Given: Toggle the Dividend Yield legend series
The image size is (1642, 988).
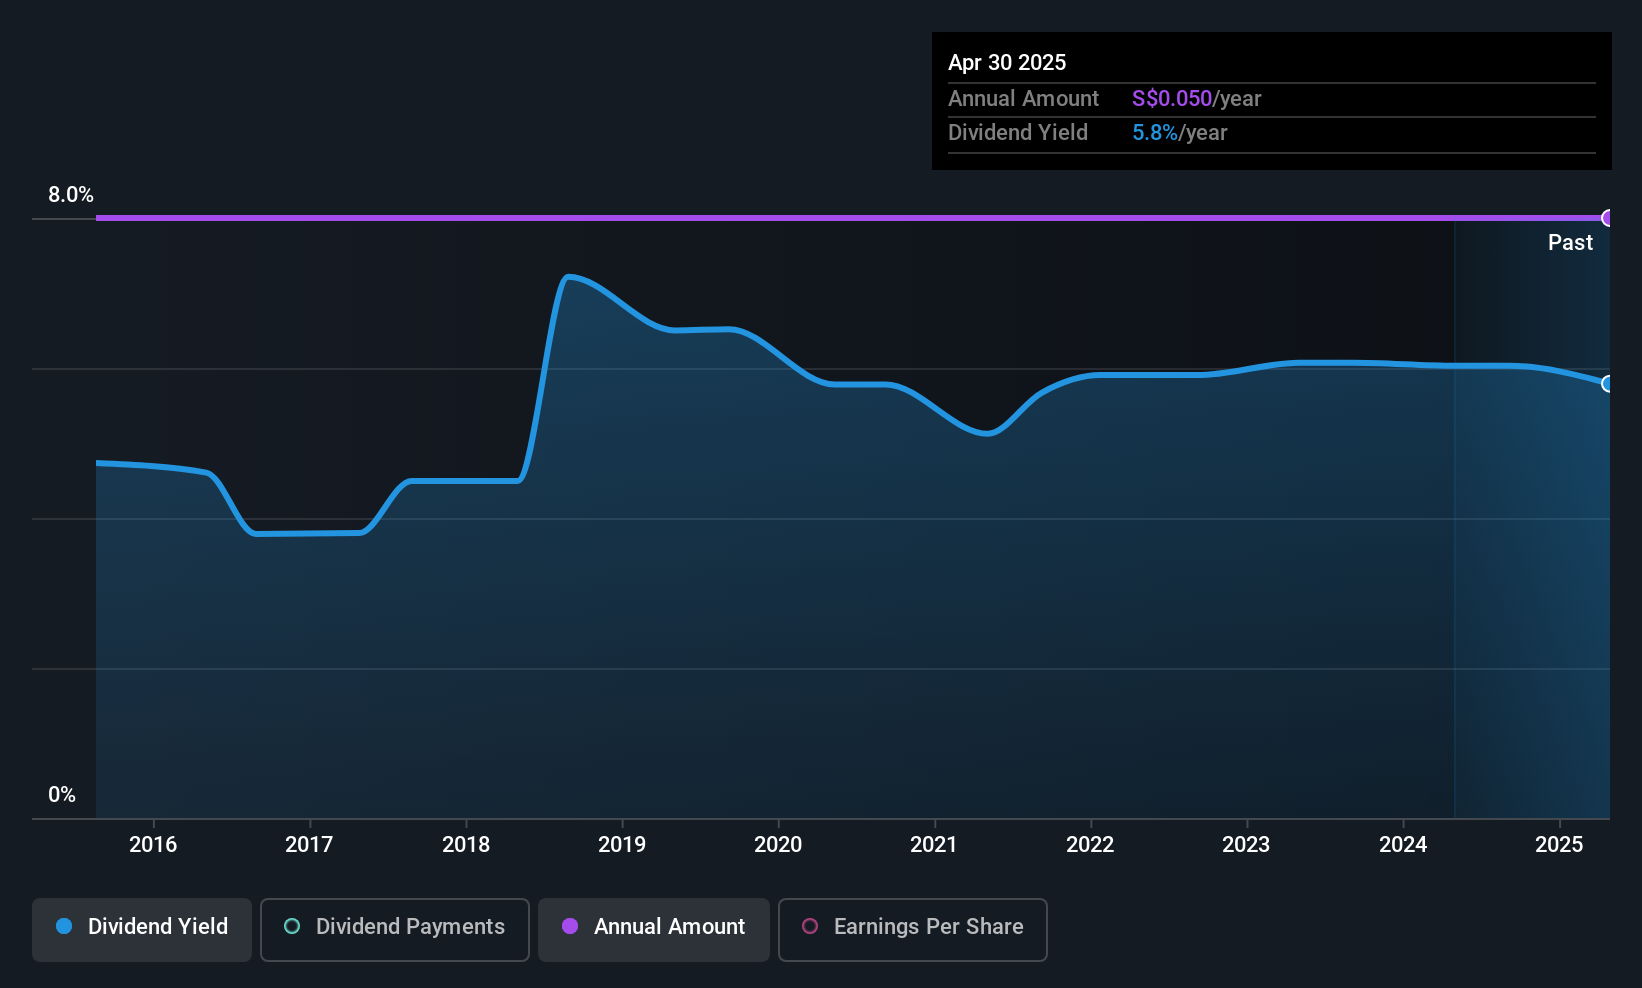Looking at the screenshot, I should click(x=142, y=929).
